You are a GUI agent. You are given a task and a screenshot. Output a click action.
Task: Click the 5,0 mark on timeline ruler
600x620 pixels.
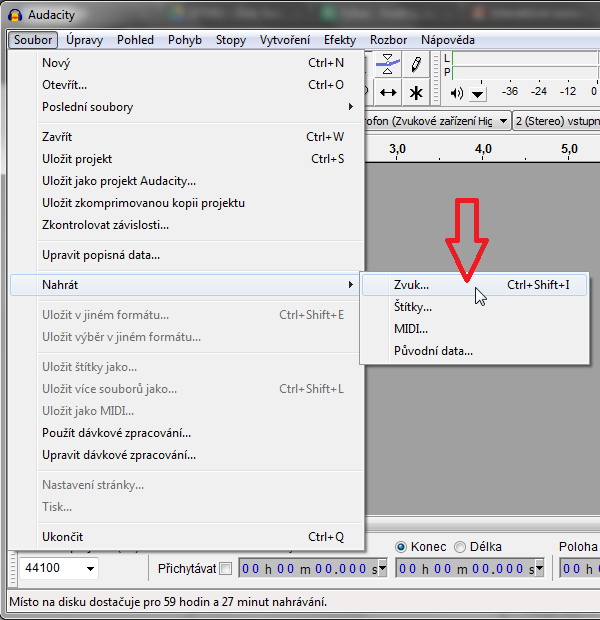point(569,149)
